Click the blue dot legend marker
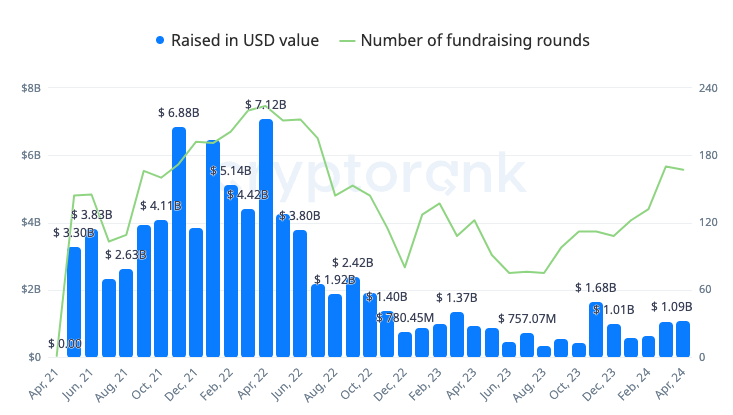Image resolution: width=733 pixels, height=415 pixels. pos(160,41)
